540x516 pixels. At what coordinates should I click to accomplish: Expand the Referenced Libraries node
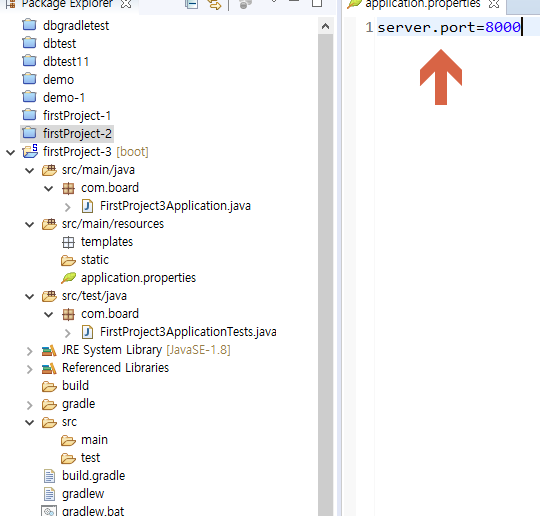[x=30, y=369]
